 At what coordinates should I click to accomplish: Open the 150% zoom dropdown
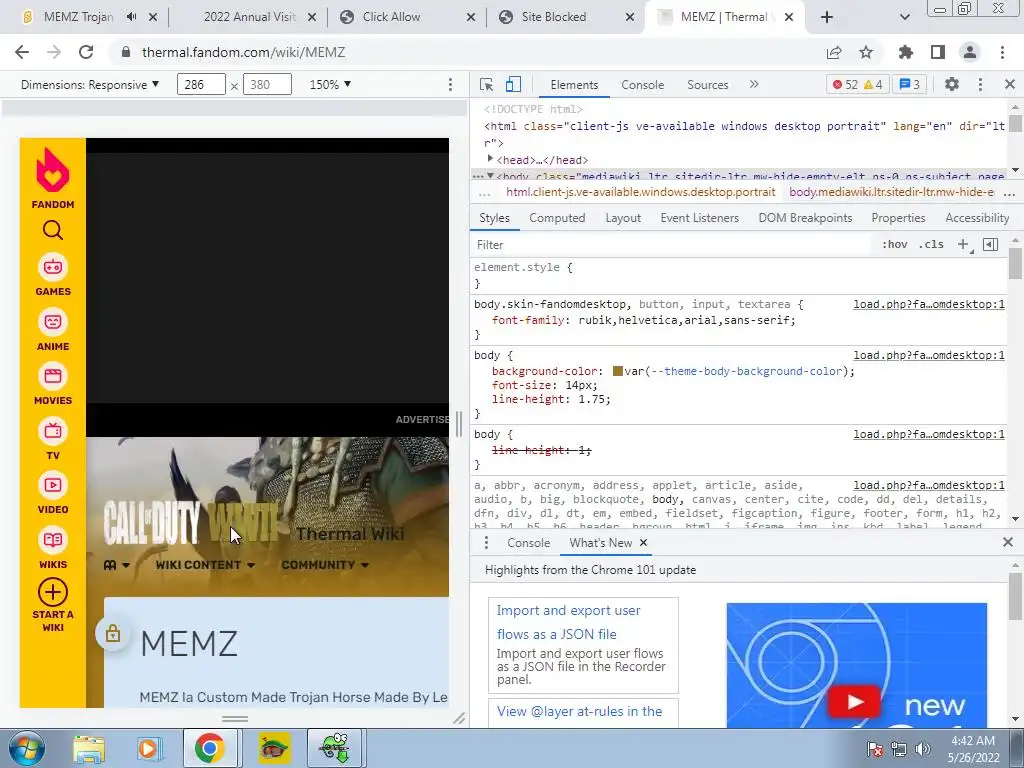330,84
